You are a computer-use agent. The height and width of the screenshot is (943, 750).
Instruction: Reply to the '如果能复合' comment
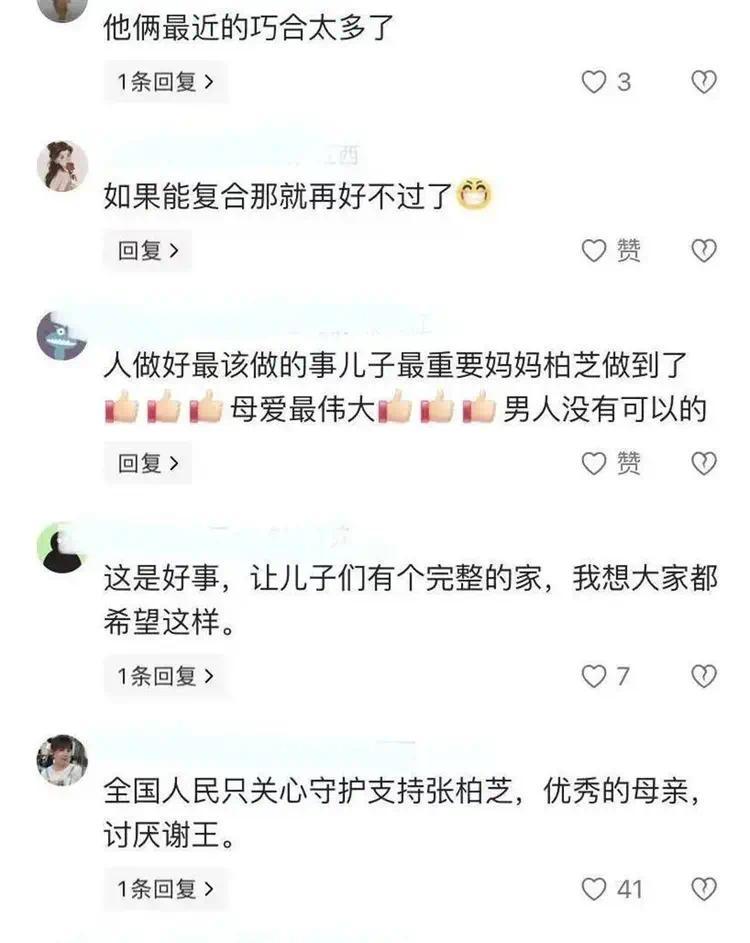pos(148,250)
